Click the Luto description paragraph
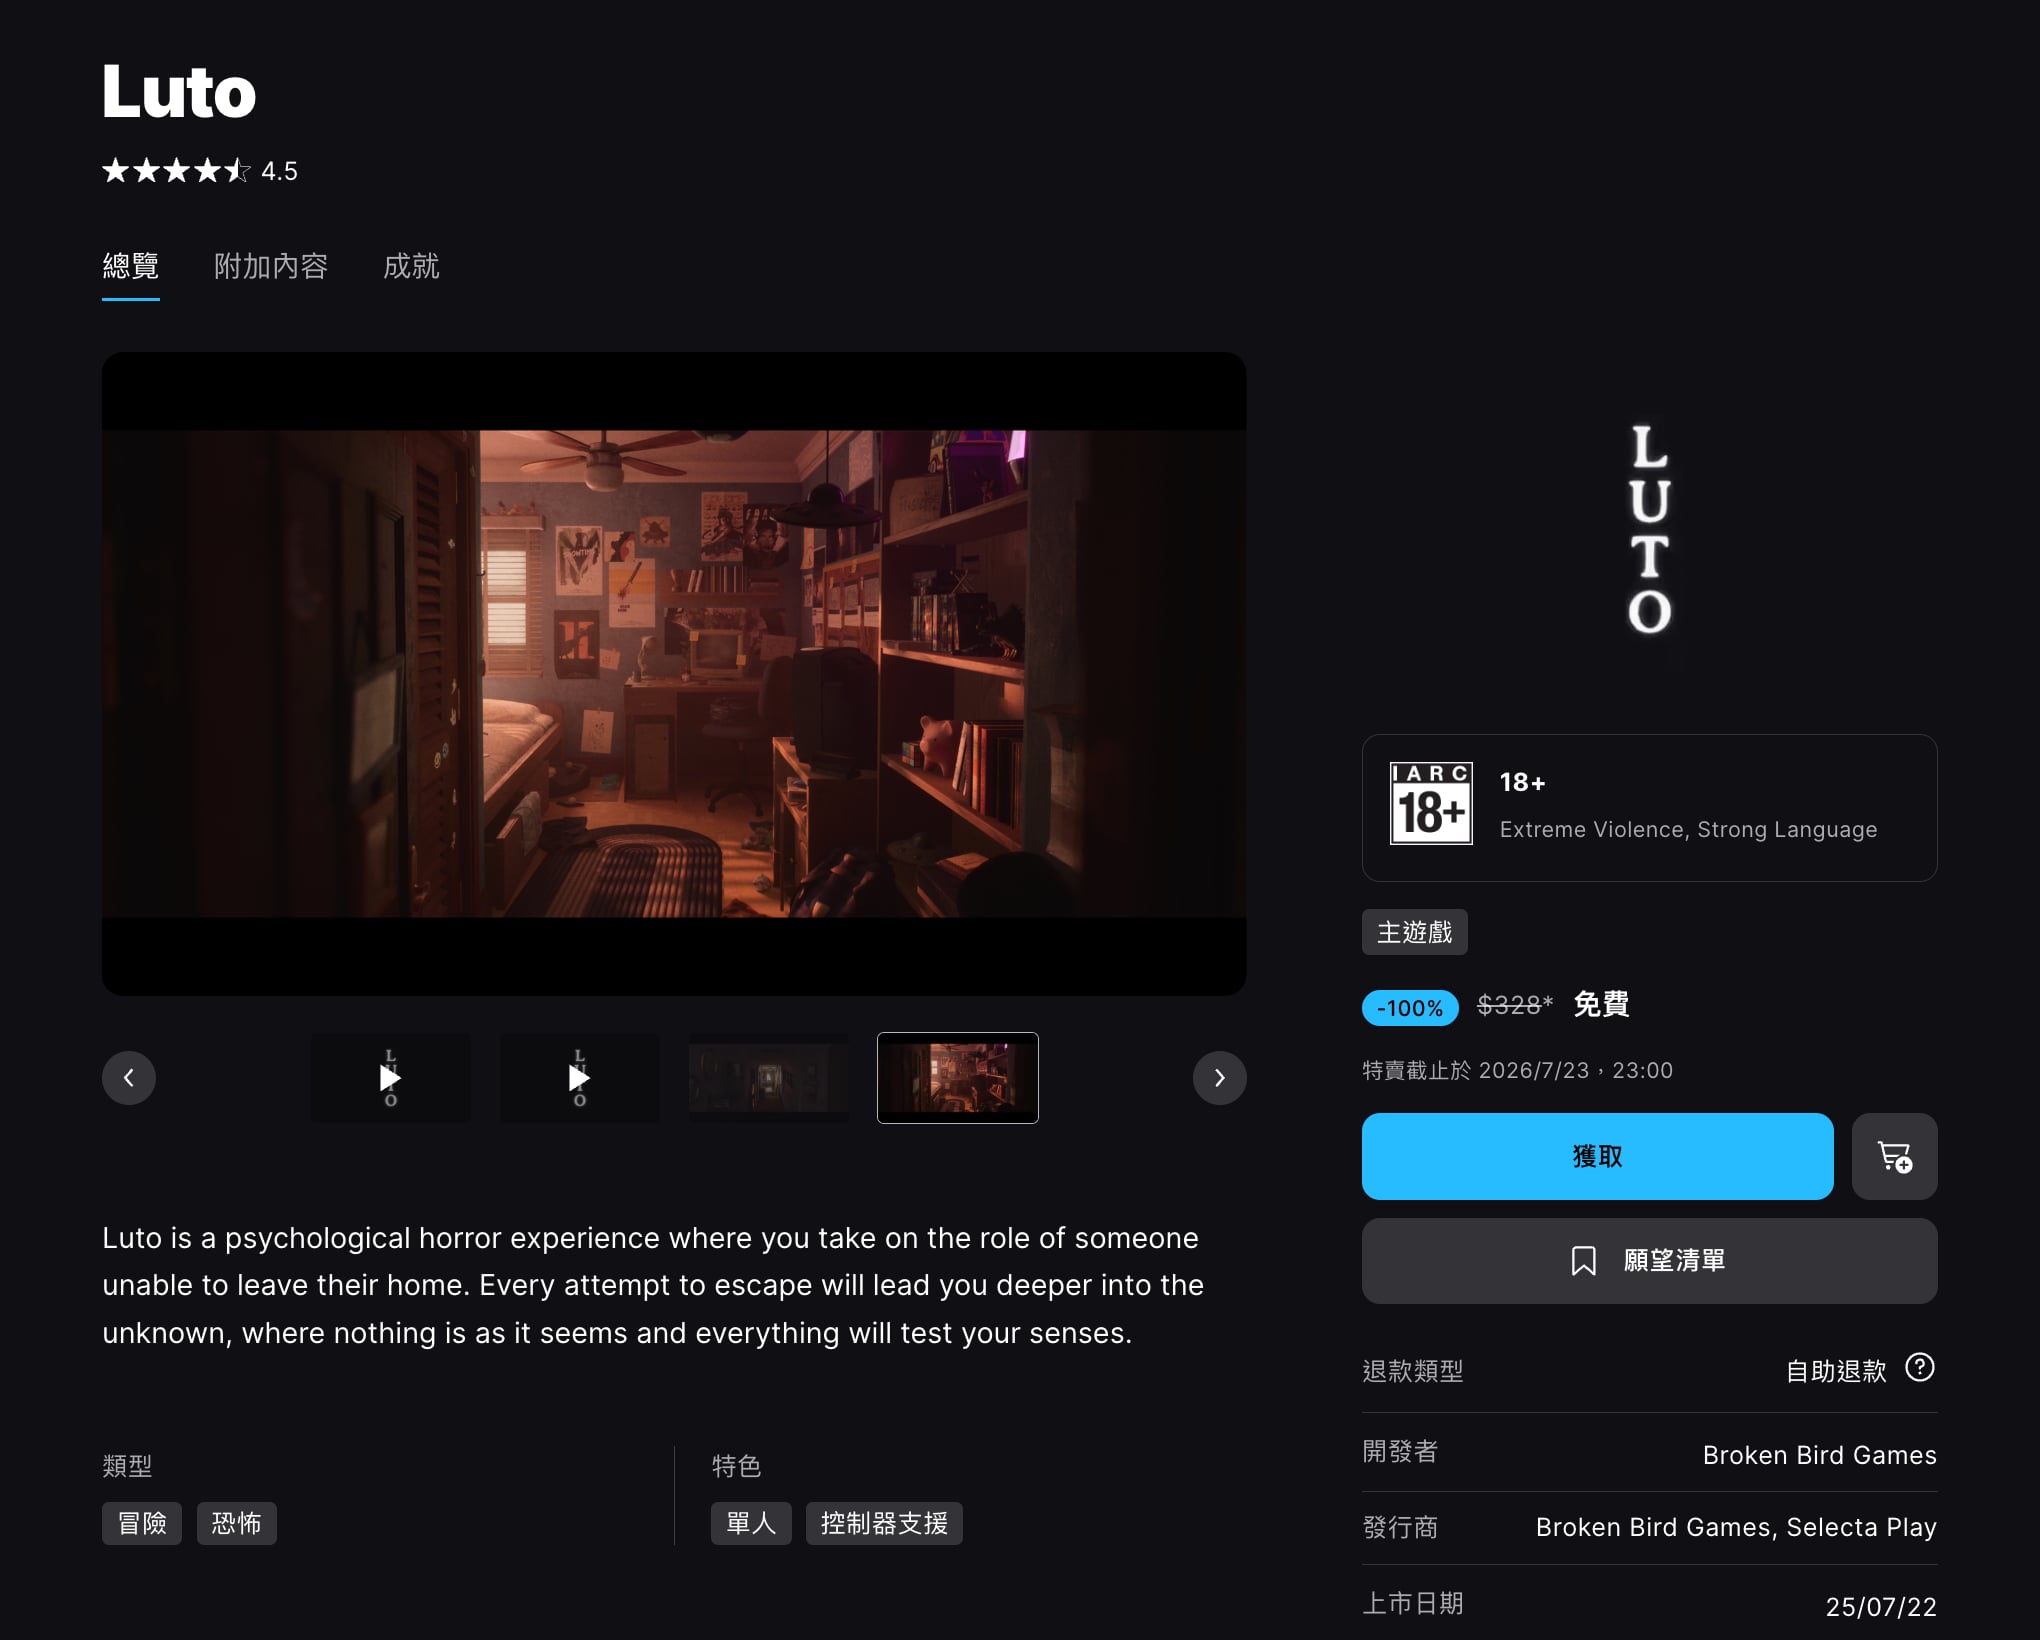This screenshot has width=2040, height=1640. [653, 1285]
